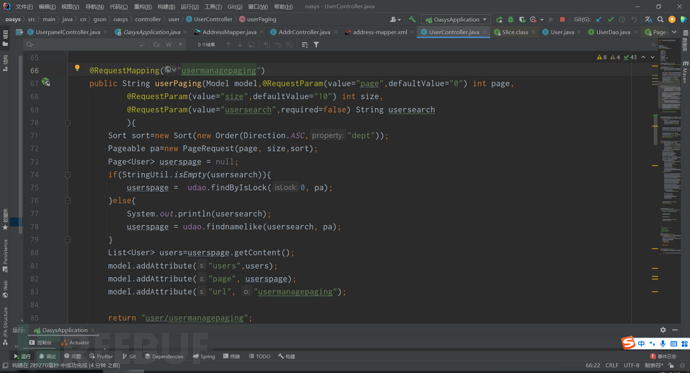Image resolution: width=690 pixels, height=373 pixels.
Task: Switch to AddrController.java tab
Action: pyautogui.click(x=304, y=32)
